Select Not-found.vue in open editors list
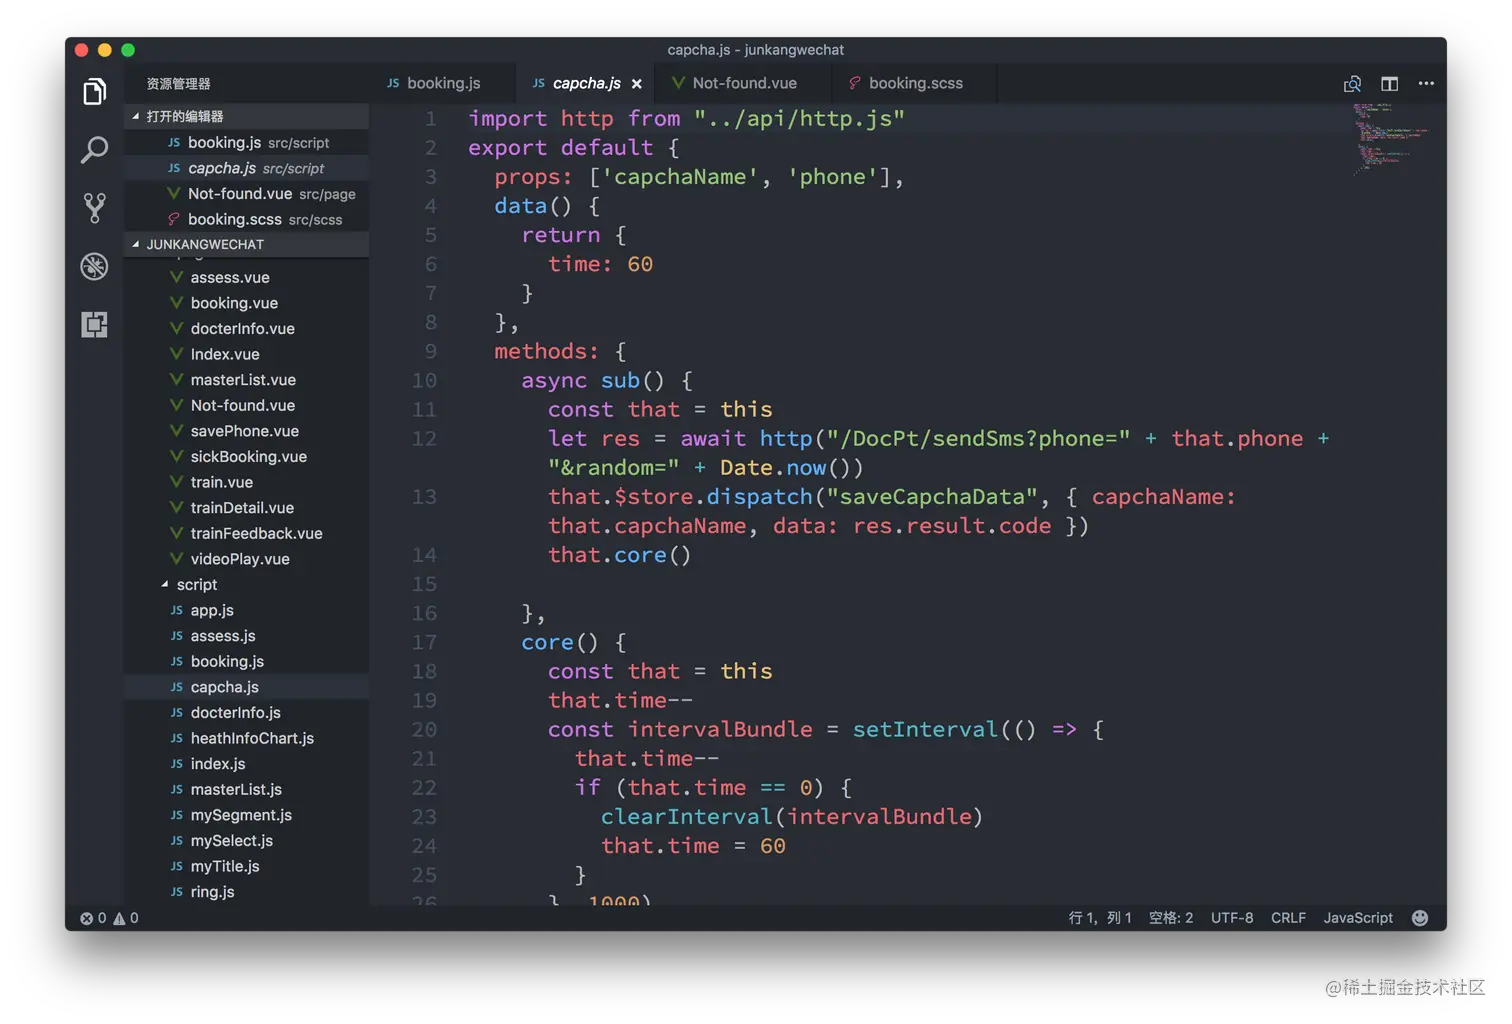Viewport: 1512px width, 1024px height. tap(246, 194)
